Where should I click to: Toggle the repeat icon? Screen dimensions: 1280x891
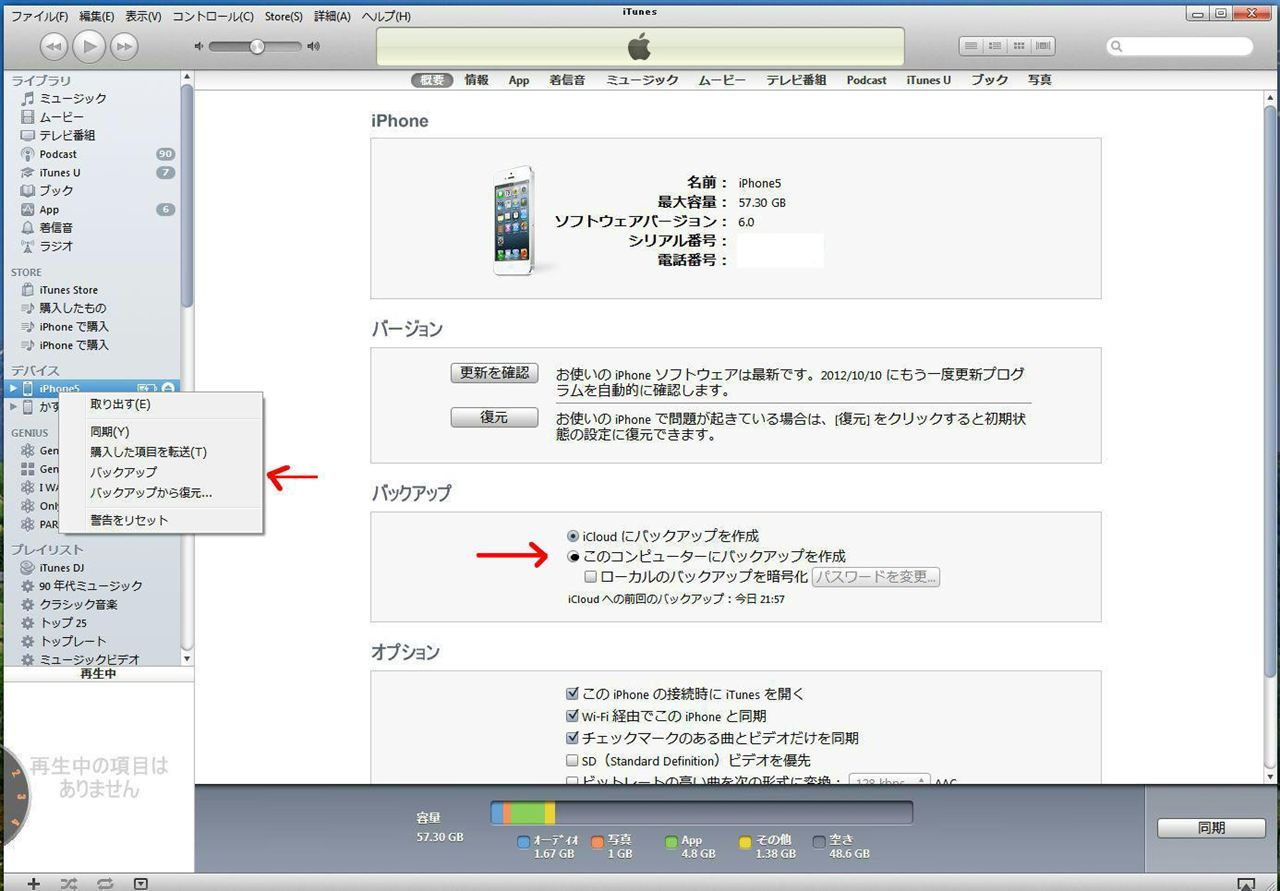point(104,883)
